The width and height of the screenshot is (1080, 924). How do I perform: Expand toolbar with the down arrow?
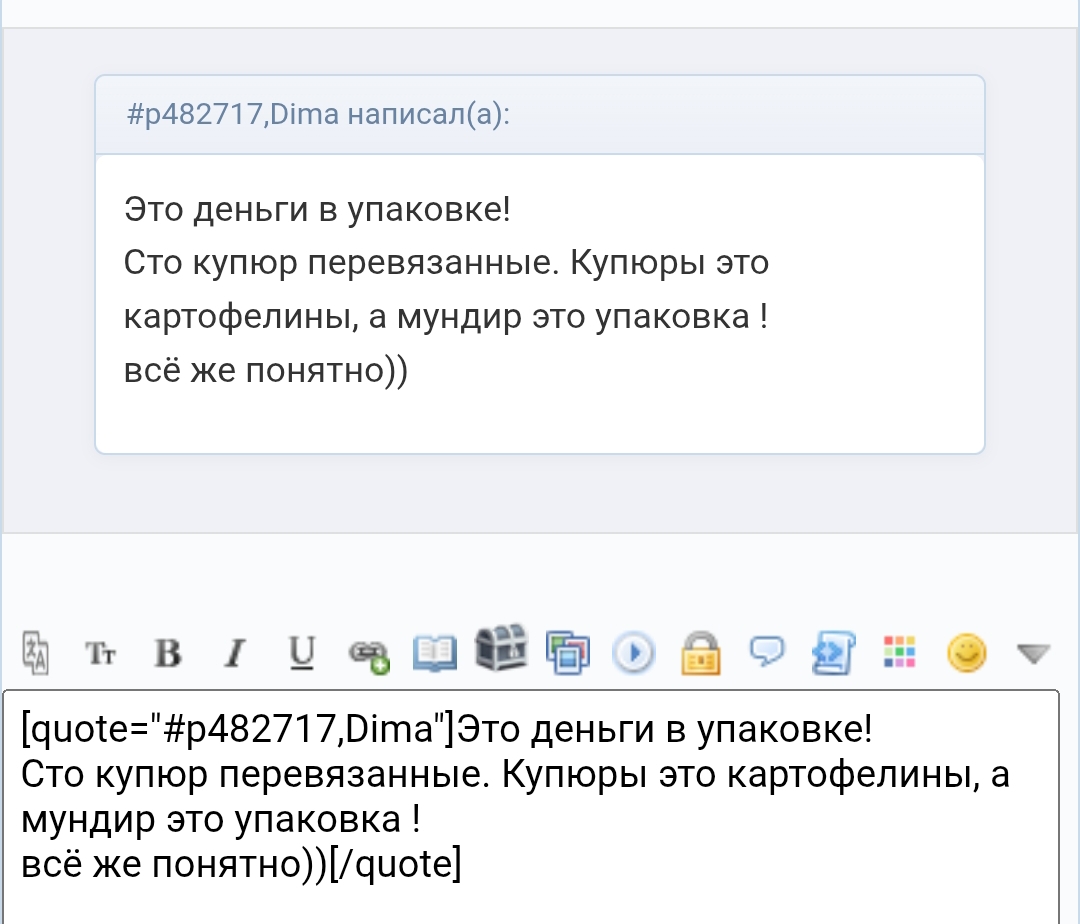coord(1033,654)
